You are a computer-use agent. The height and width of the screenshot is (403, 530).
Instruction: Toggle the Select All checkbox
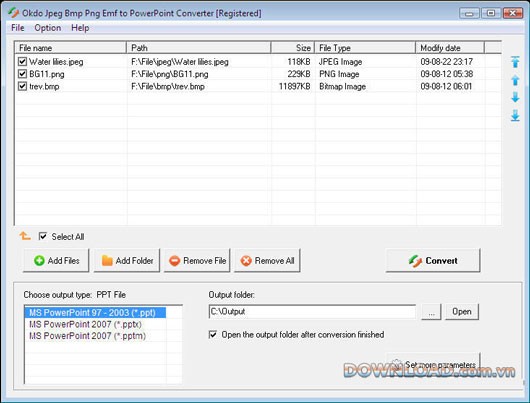[43, 236]
